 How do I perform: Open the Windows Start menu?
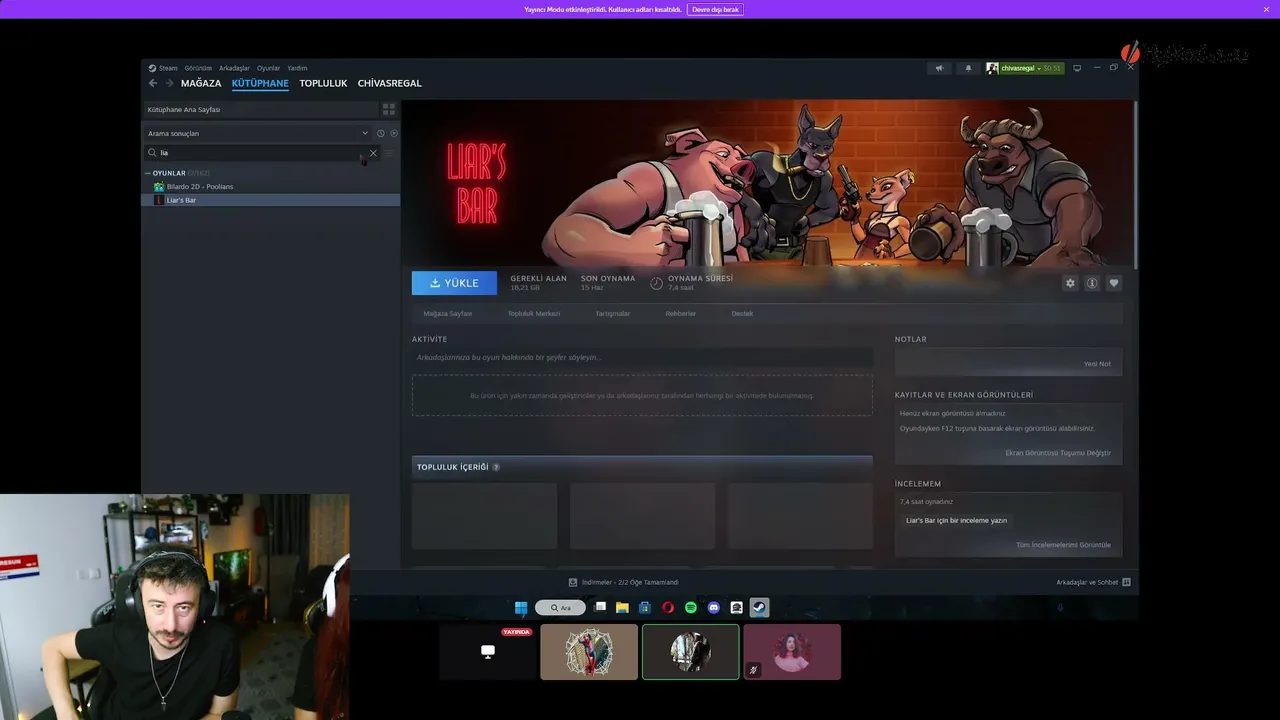(521, 607)
